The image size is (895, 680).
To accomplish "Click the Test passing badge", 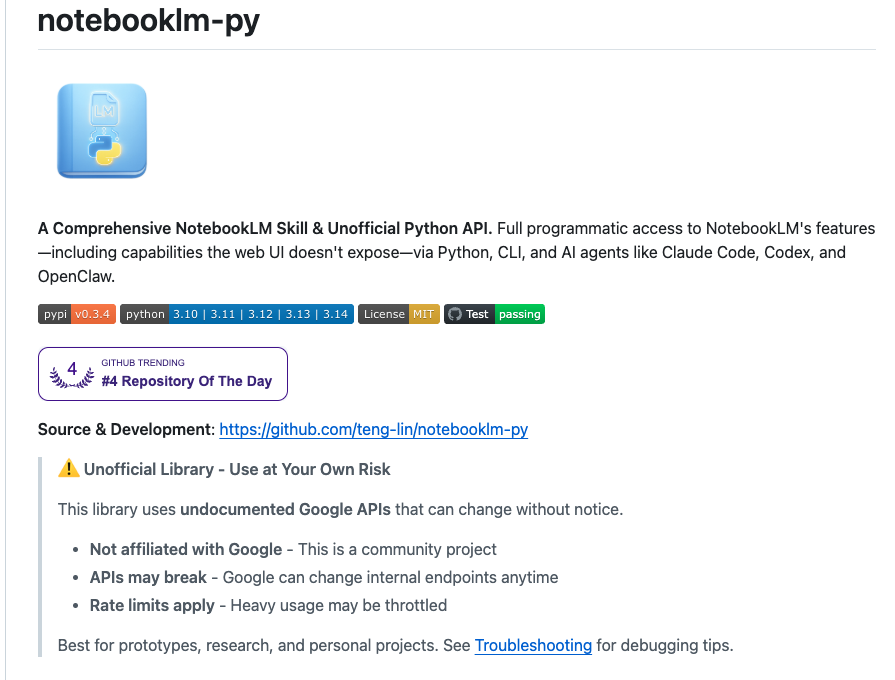I will (494, 314).
